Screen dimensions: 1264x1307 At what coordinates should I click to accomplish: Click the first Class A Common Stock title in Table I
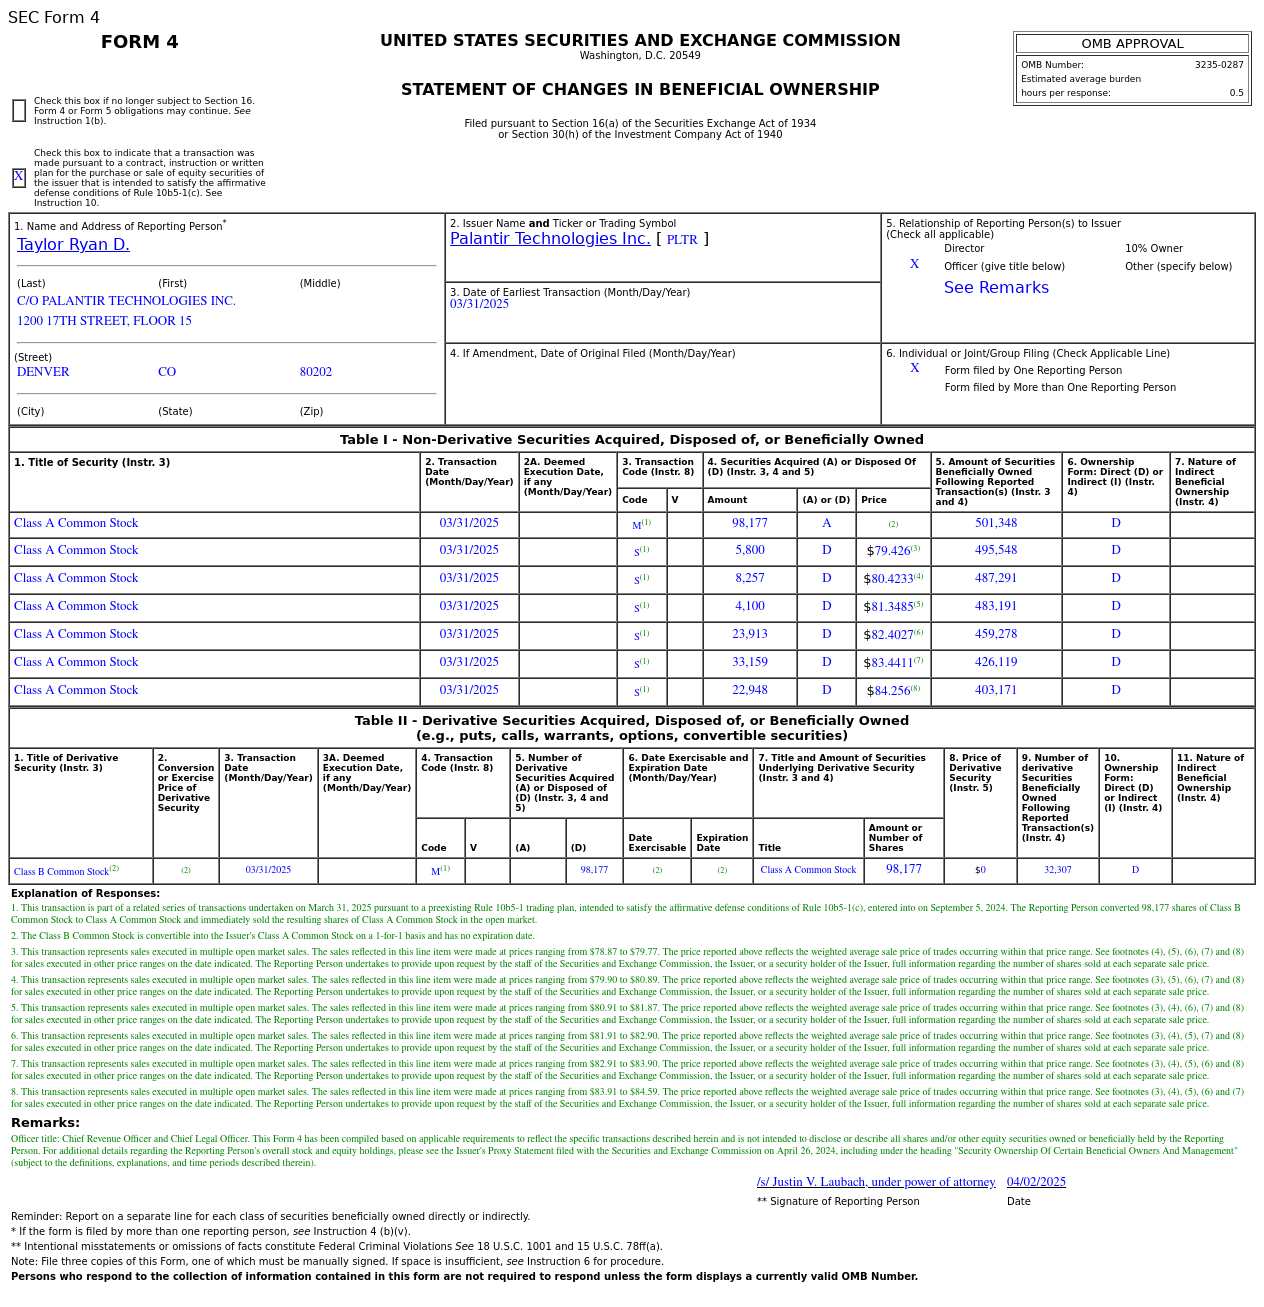pyautogui.click(x=76, y=523)
